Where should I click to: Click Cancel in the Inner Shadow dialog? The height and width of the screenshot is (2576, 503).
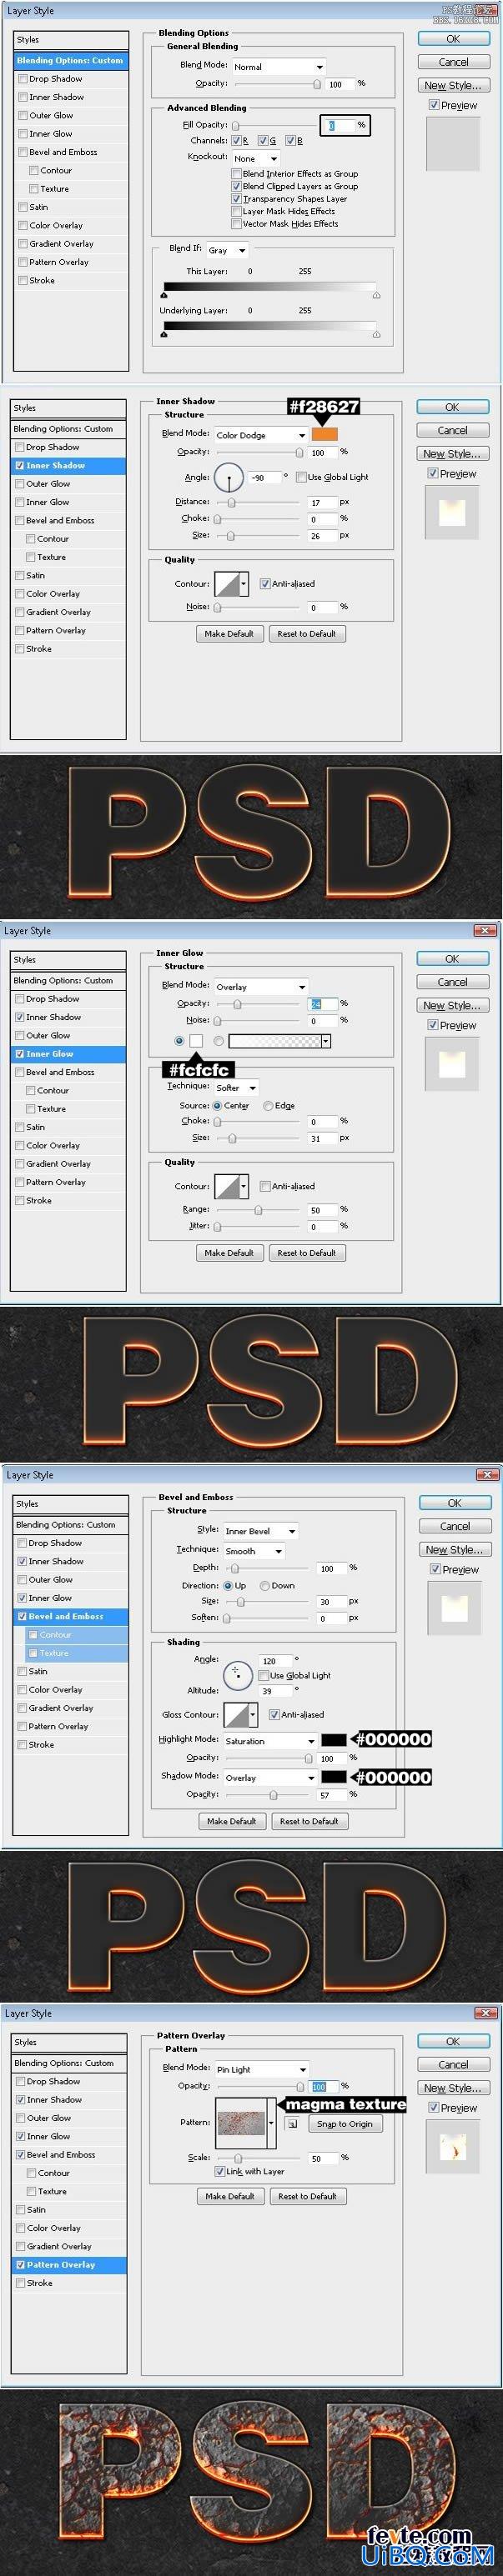click(452, 430)
